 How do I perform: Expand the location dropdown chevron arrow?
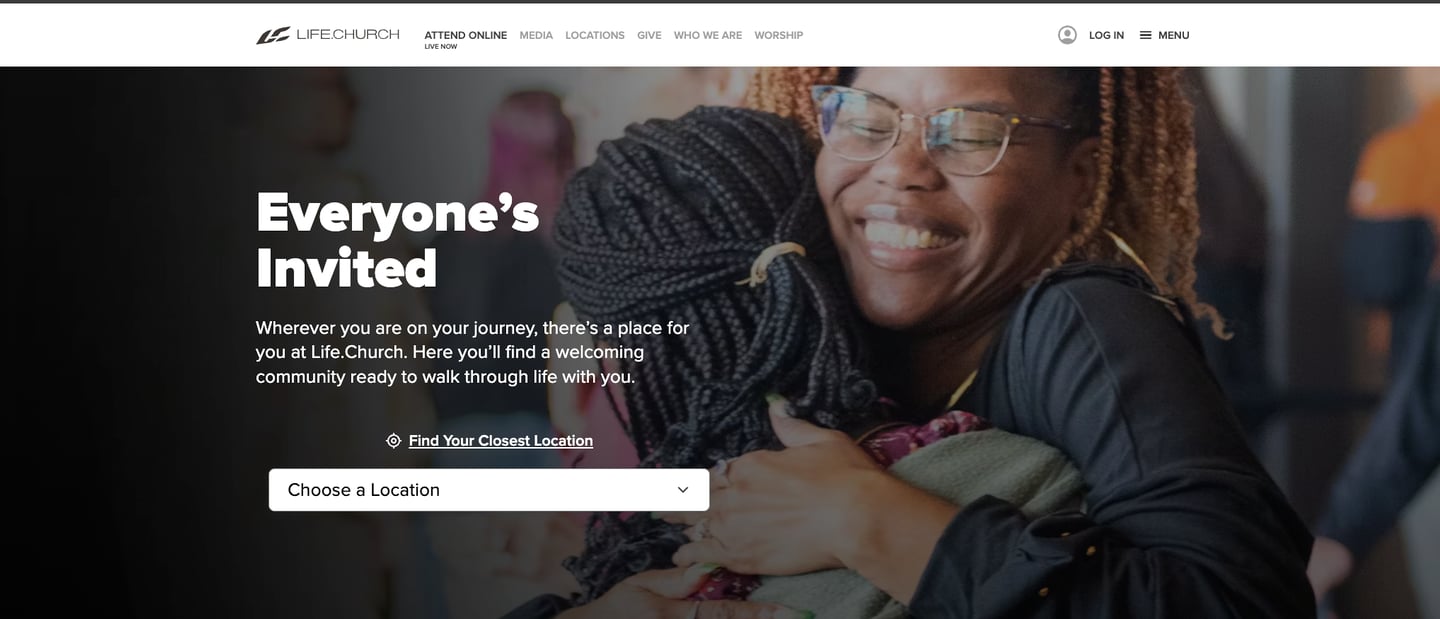click(683, 490)
